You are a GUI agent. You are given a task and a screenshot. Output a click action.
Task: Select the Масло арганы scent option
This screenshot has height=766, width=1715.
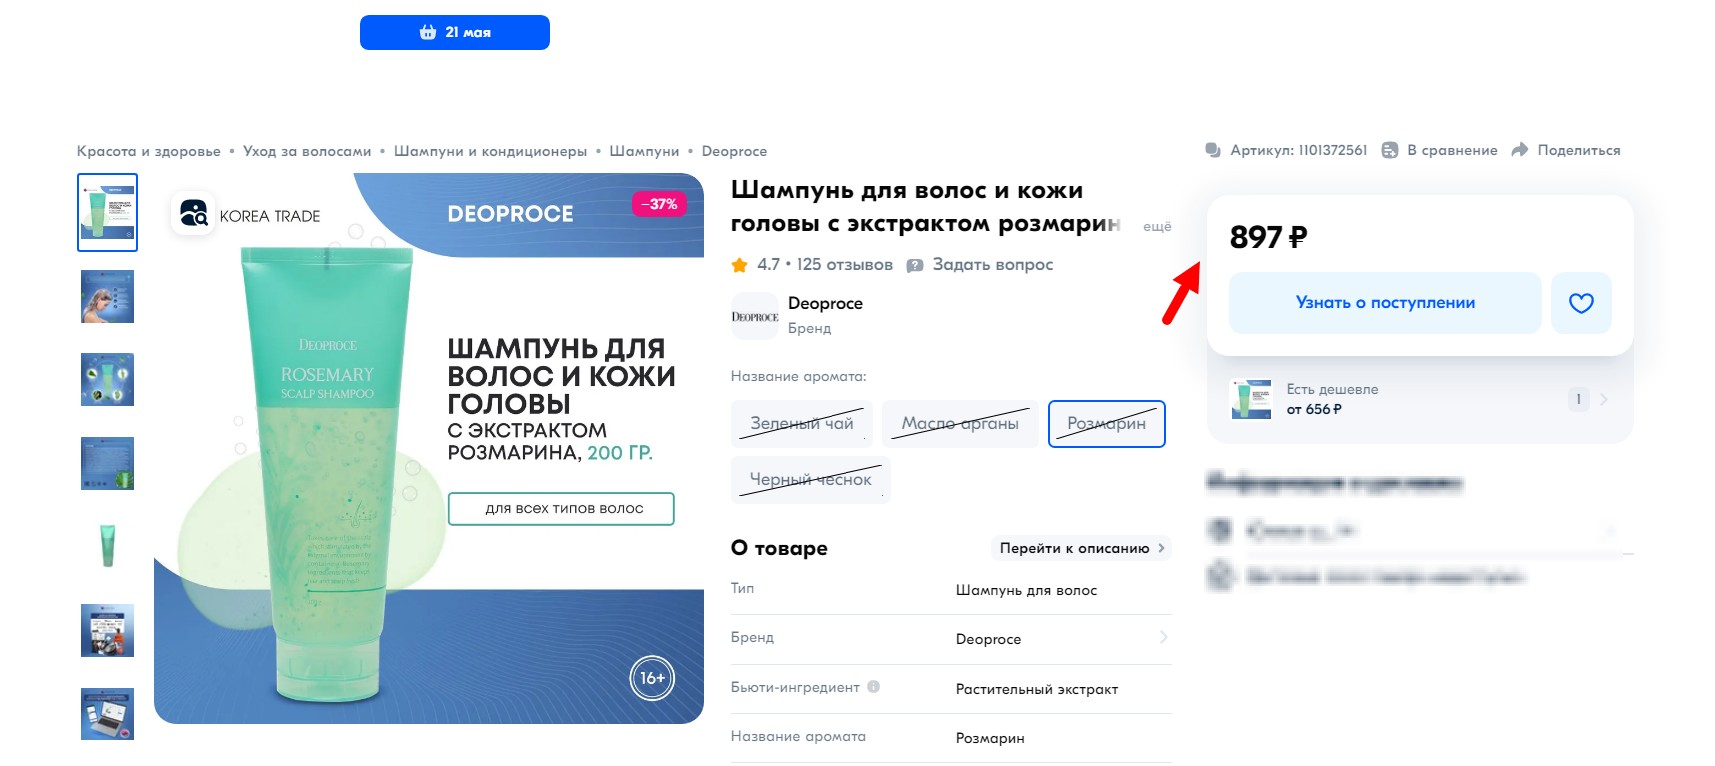[960, 423]
